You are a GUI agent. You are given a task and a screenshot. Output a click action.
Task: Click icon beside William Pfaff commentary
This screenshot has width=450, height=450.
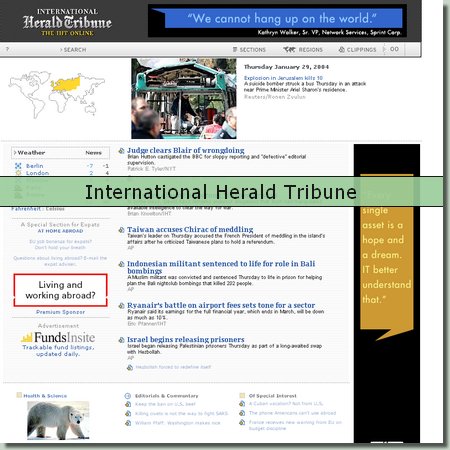[128, 423]
